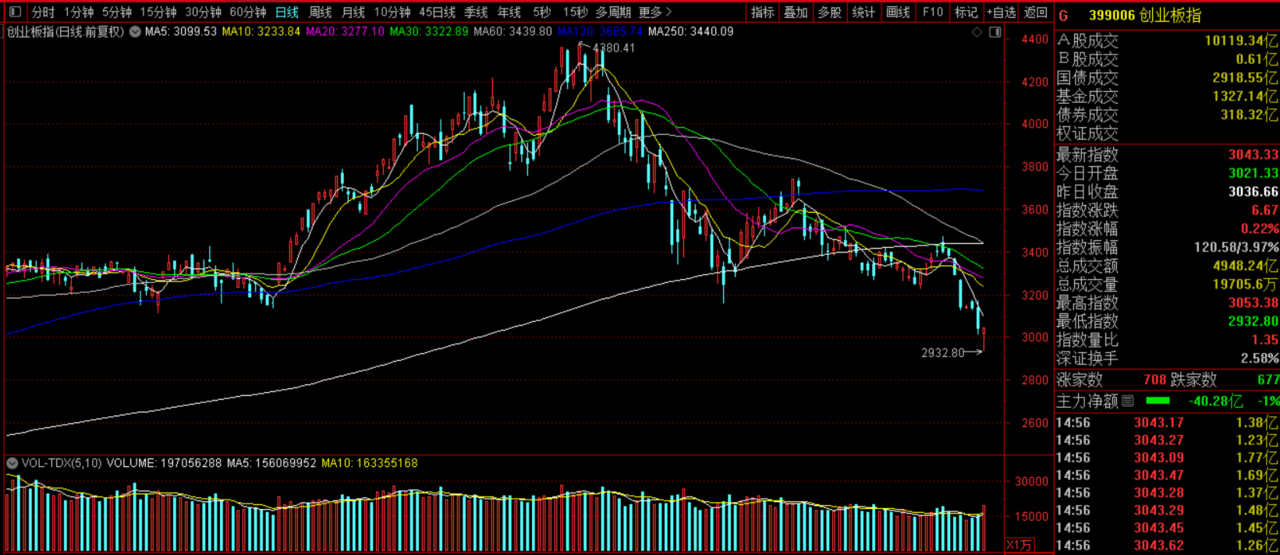Switch to 周线 weekly chart

pyautogui.click(x=320, y=13)
